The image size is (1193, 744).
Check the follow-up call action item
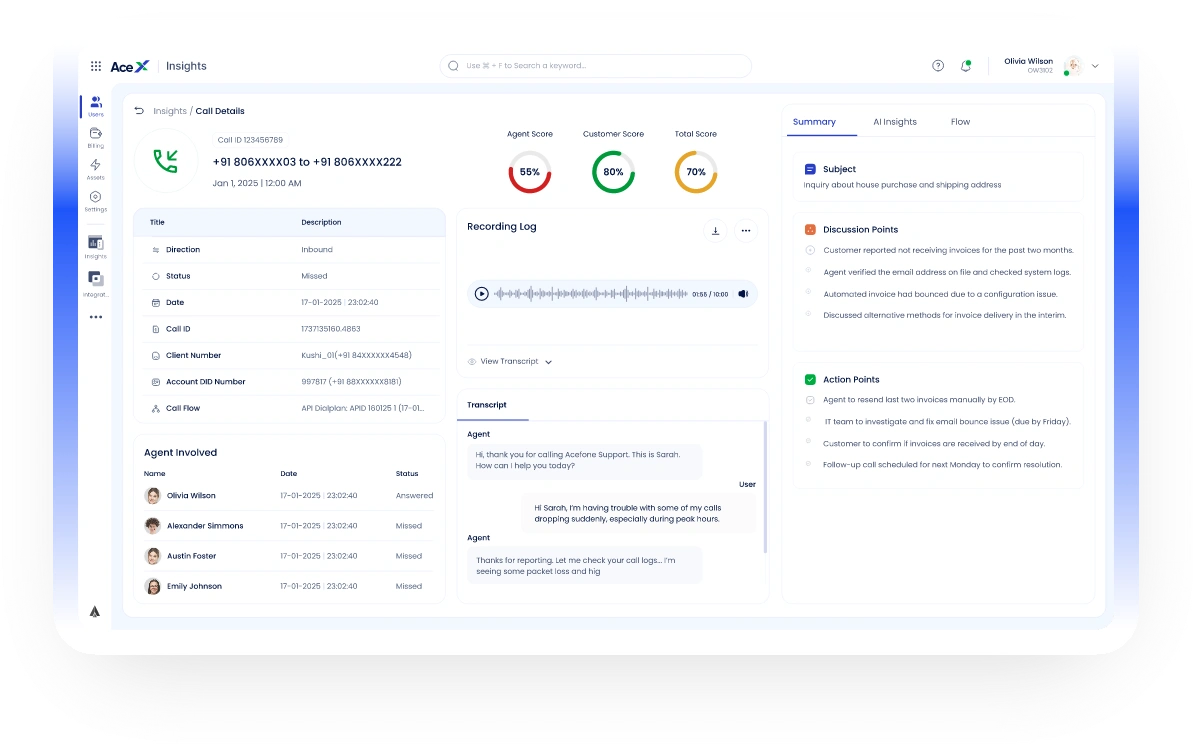click(809, 463)
